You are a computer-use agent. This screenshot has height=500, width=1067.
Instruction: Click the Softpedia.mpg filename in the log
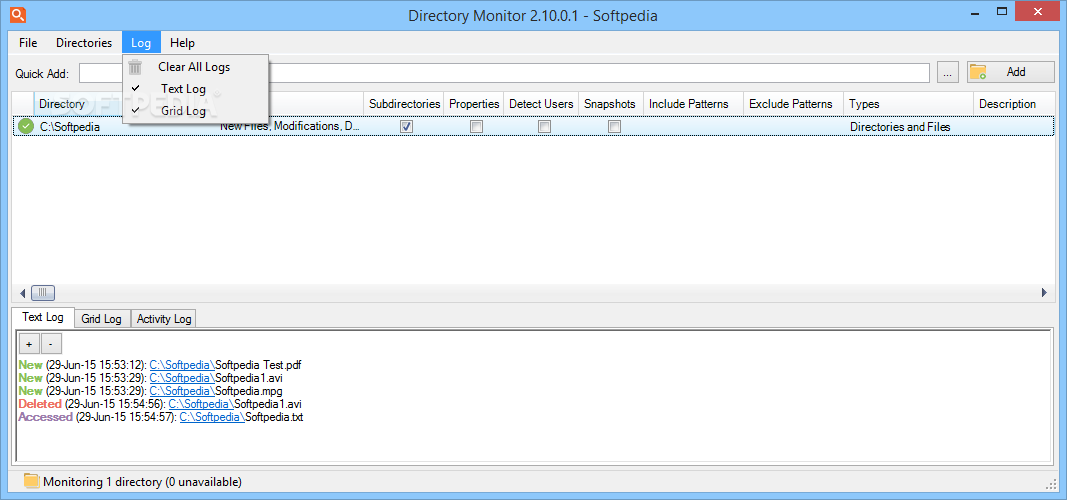tap(248, 391)
